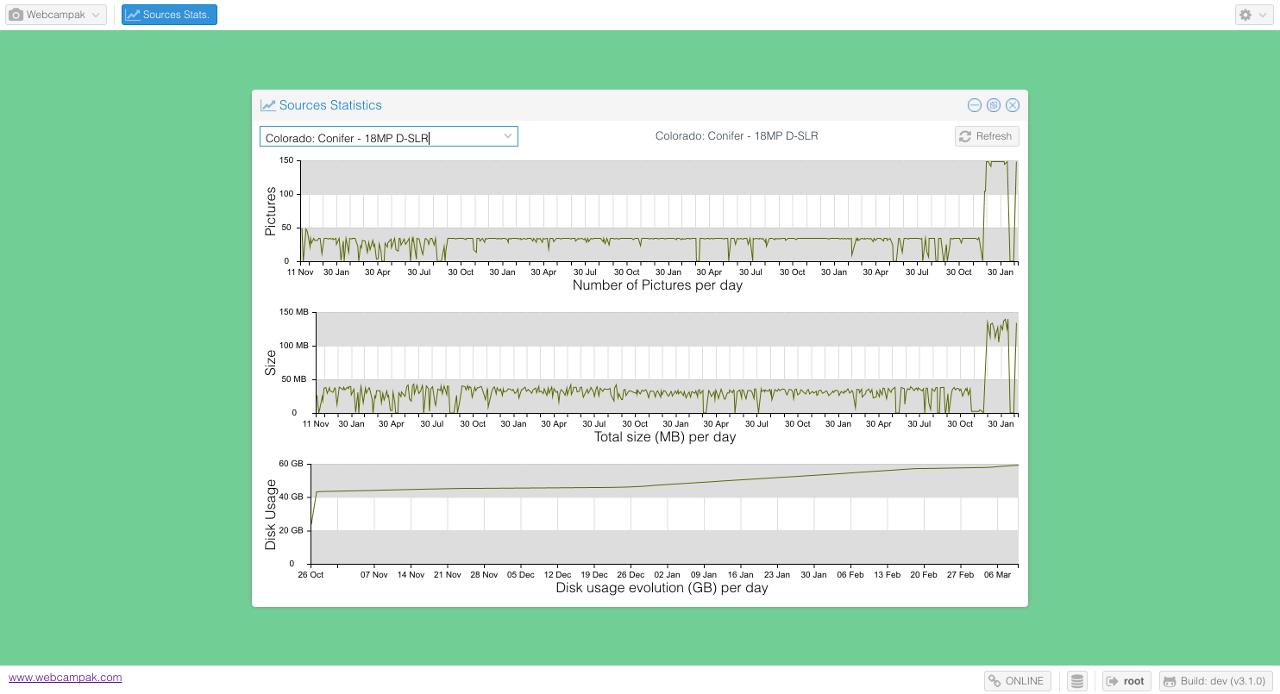The width and height of the screenshot is (1280, 694).
Task: Click the "Number of Pictures per day" caption
Action: click(x=657, y=285)
